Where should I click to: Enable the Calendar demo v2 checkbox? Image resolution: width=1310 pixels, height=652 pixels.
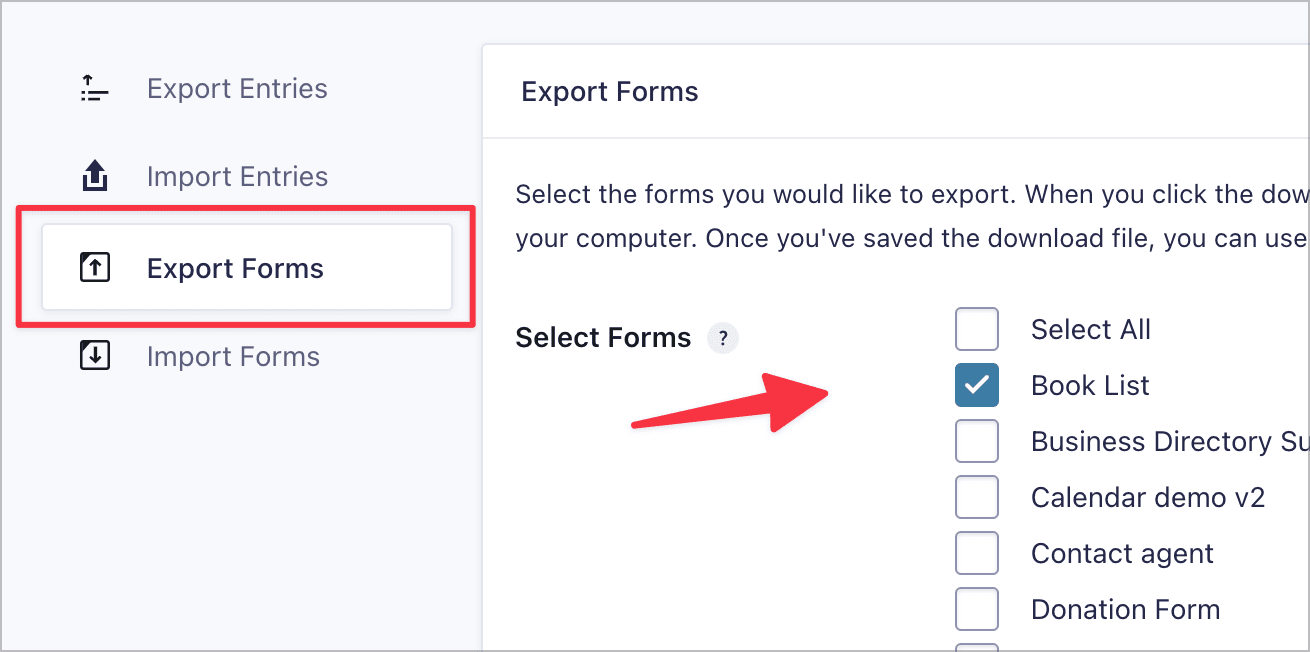(976, 498)
